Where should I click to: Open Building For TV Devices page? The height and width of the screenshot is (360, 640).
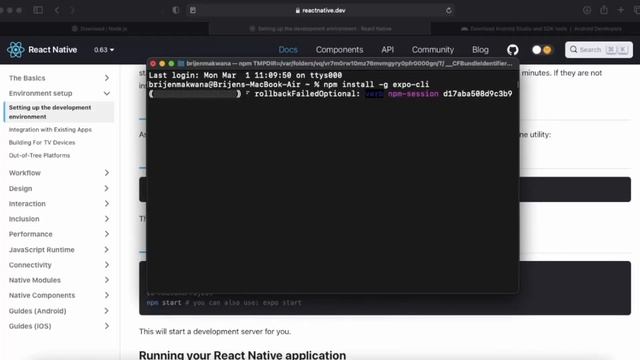tap(42, 142)
